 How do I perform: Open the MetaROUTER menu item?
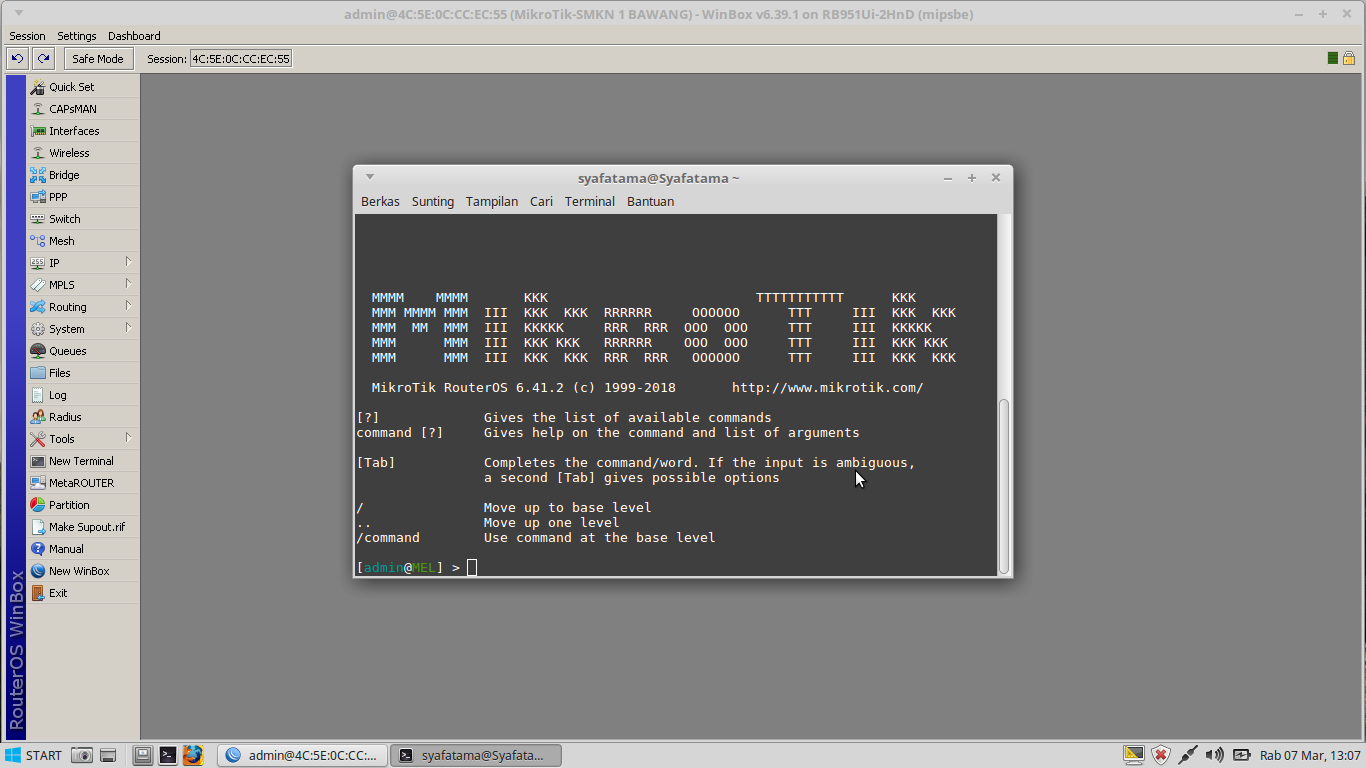tap(83, 483)
